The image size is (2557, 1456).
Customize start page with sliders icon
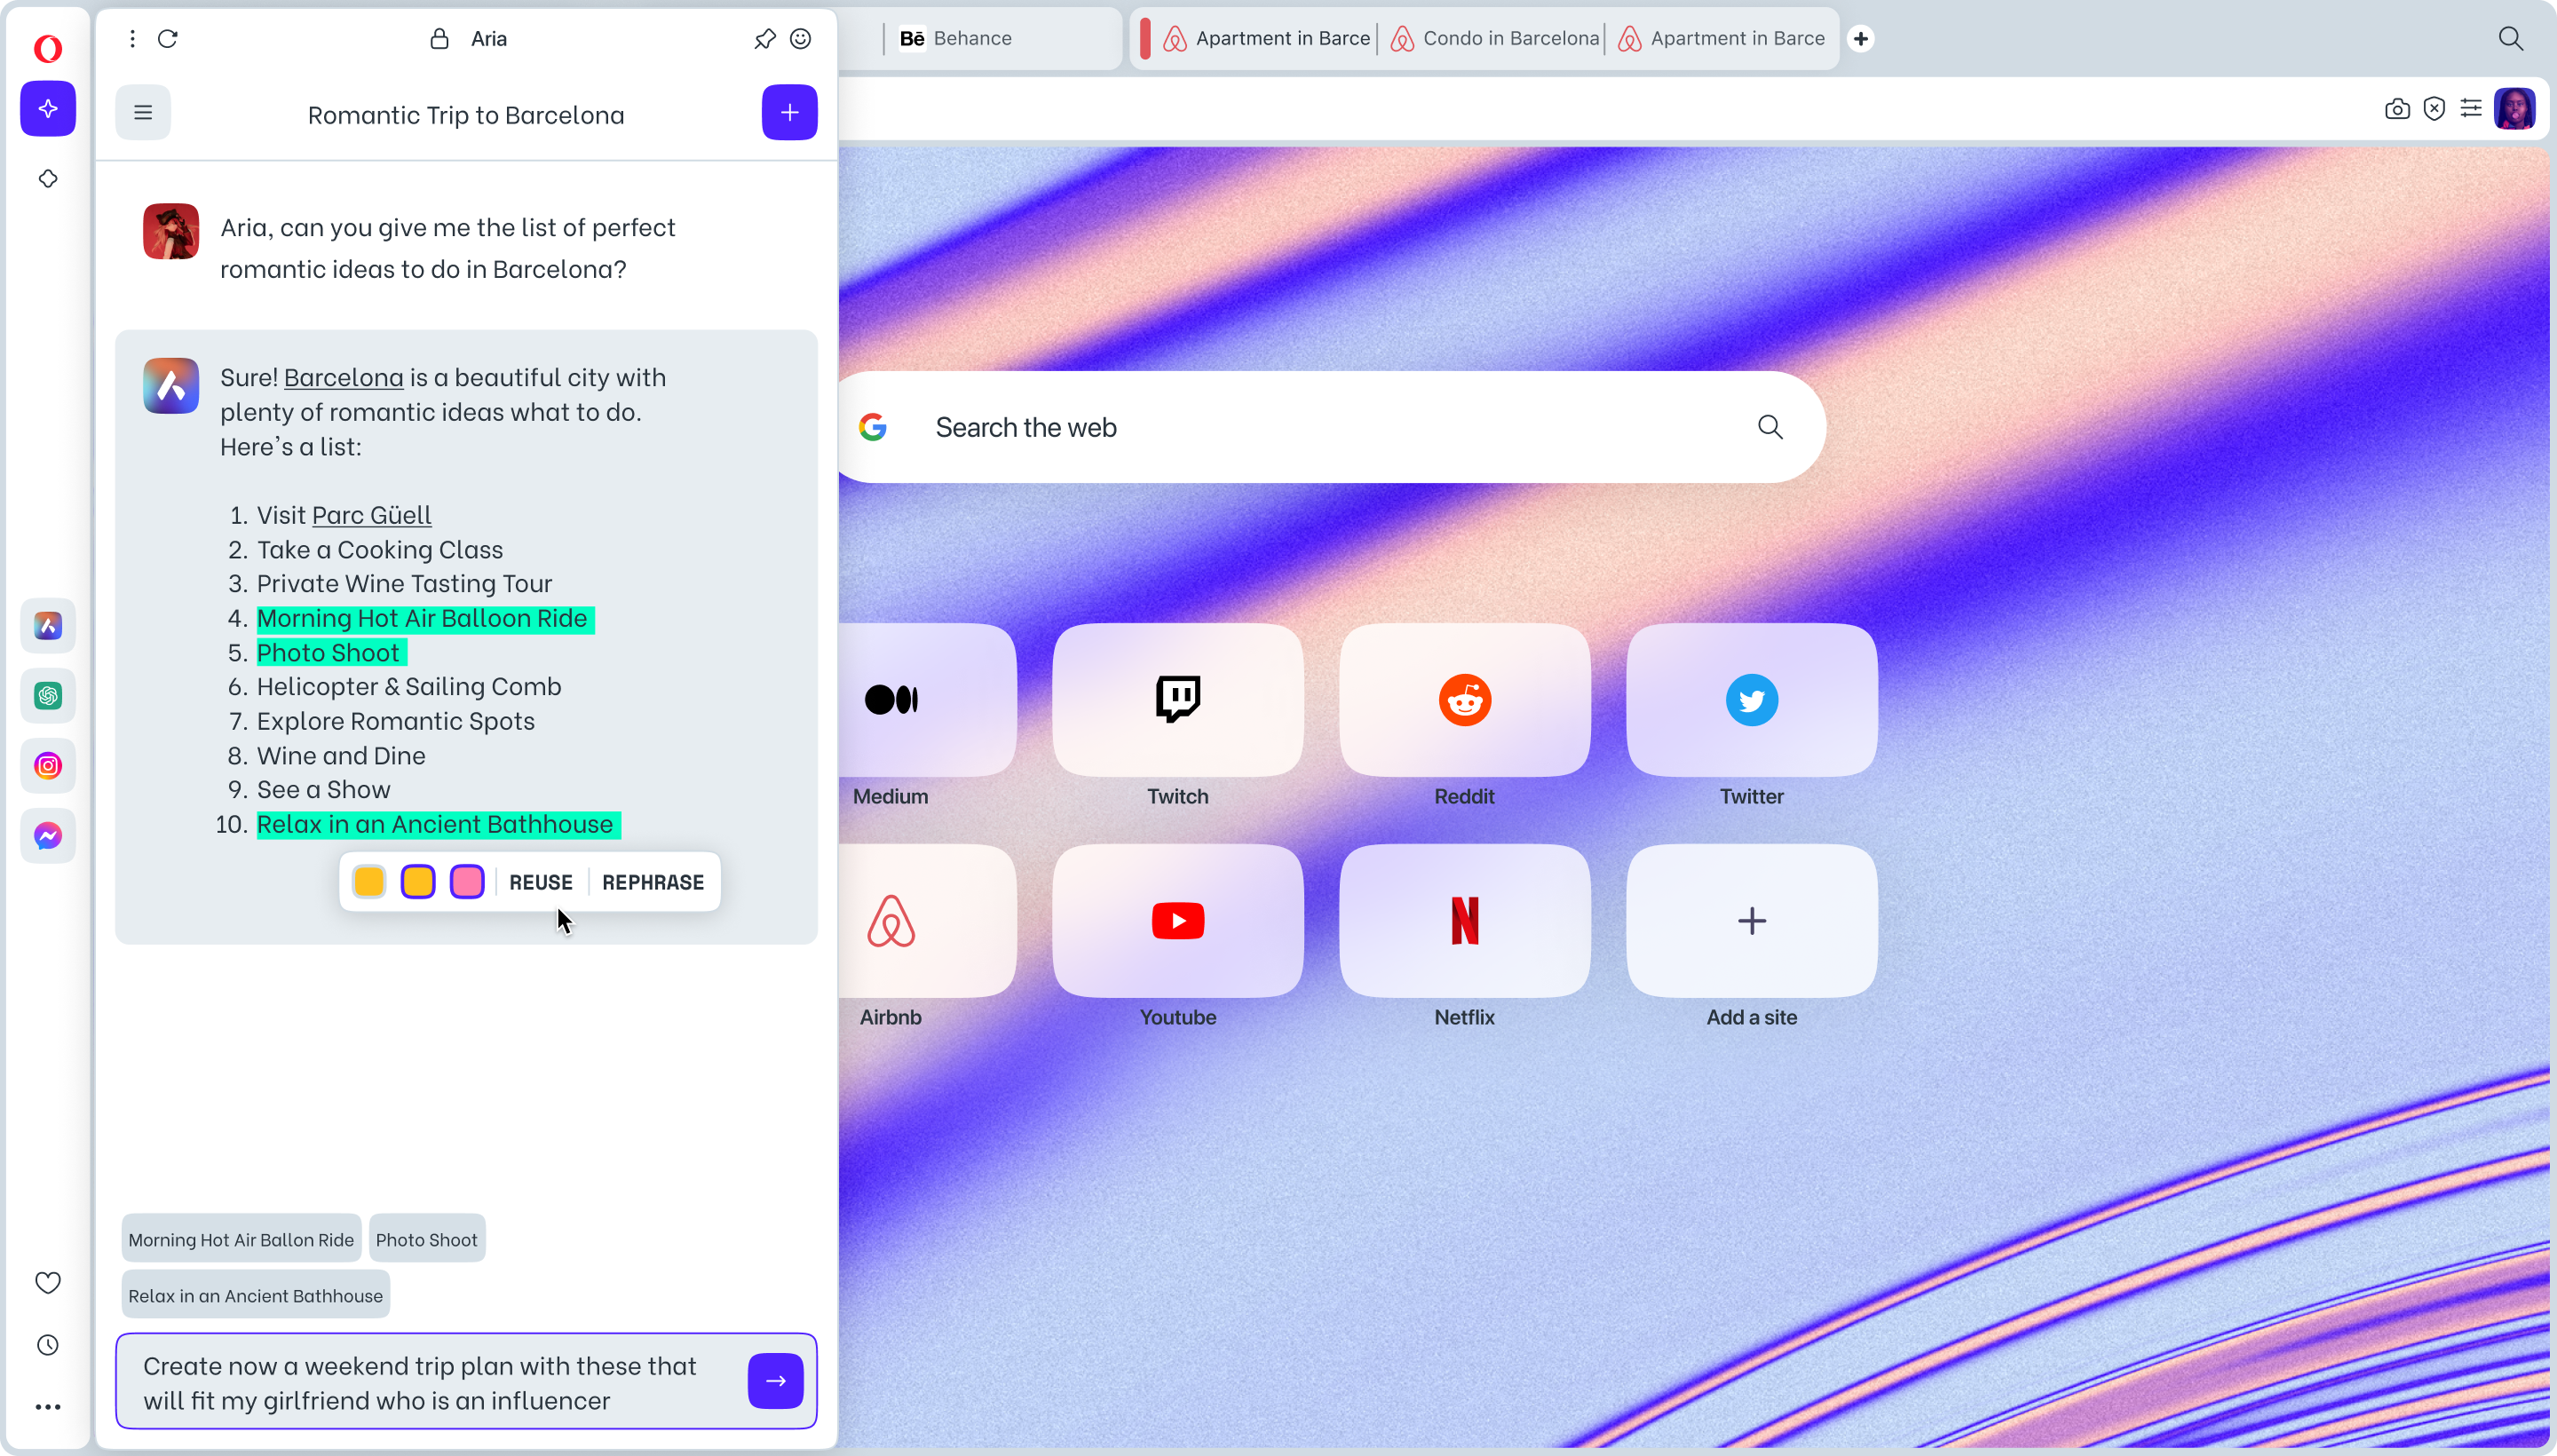tap(2471, 109)
